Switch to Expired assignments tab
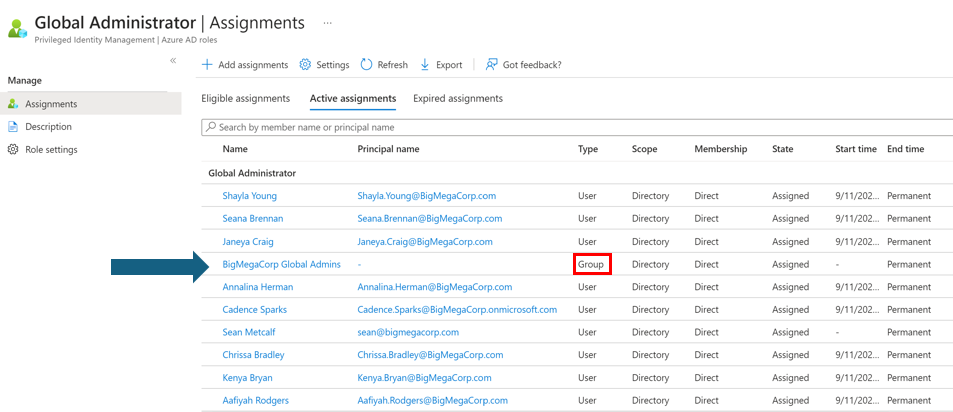This screenshot has height=412, width=953. pos(457,99)
